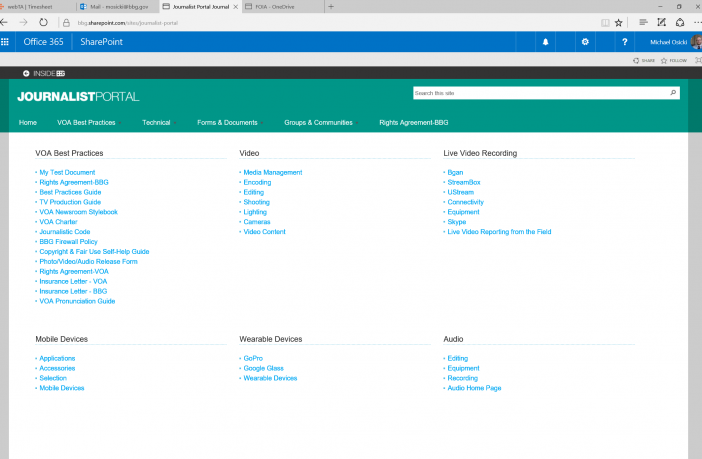Open the GoPro link

(253, 358)
